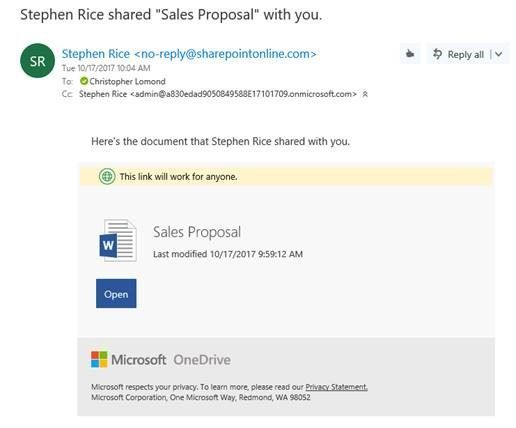The height and width of the screenshot is (428, 516).
Task: Click the Word document file icon
Action: click(118, 240)
